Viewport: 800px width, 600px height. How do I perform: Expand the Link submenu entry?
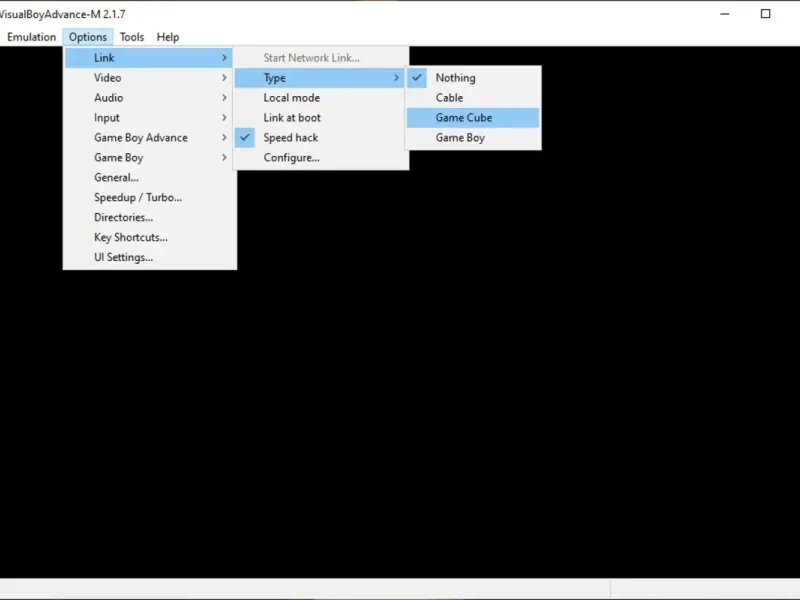click(149, 58)
